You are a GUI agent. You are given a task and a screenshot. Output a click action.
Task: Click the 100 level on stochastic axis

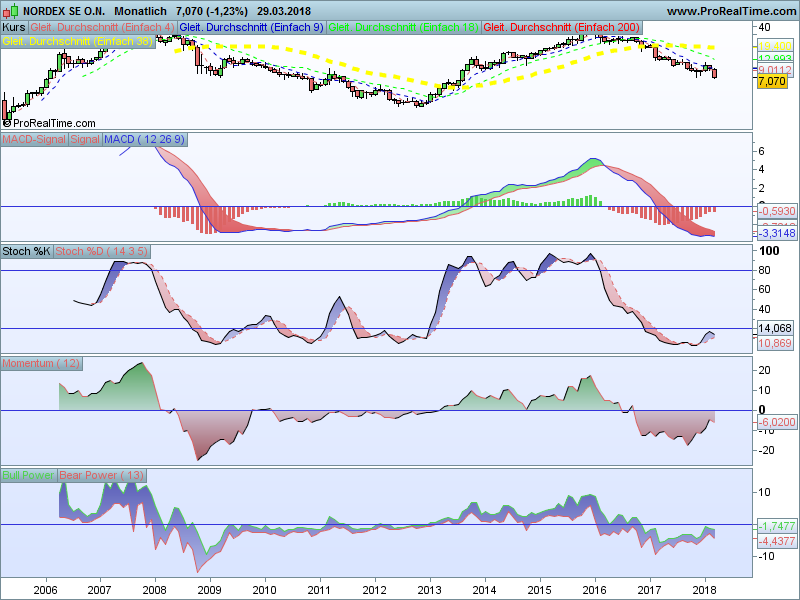[x=769, y=251]
